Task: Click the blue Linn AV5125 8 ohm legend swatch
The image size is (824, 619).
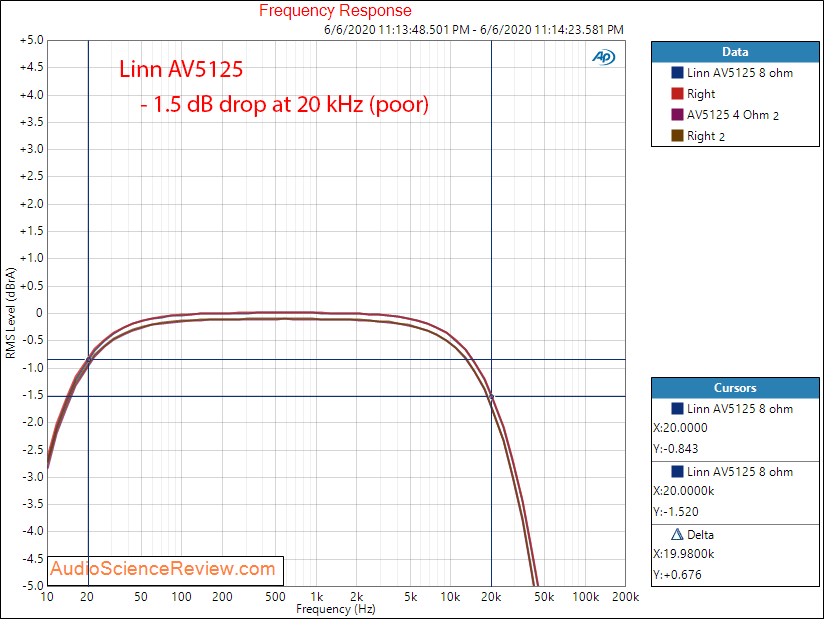Action: [x=677, y=73]
